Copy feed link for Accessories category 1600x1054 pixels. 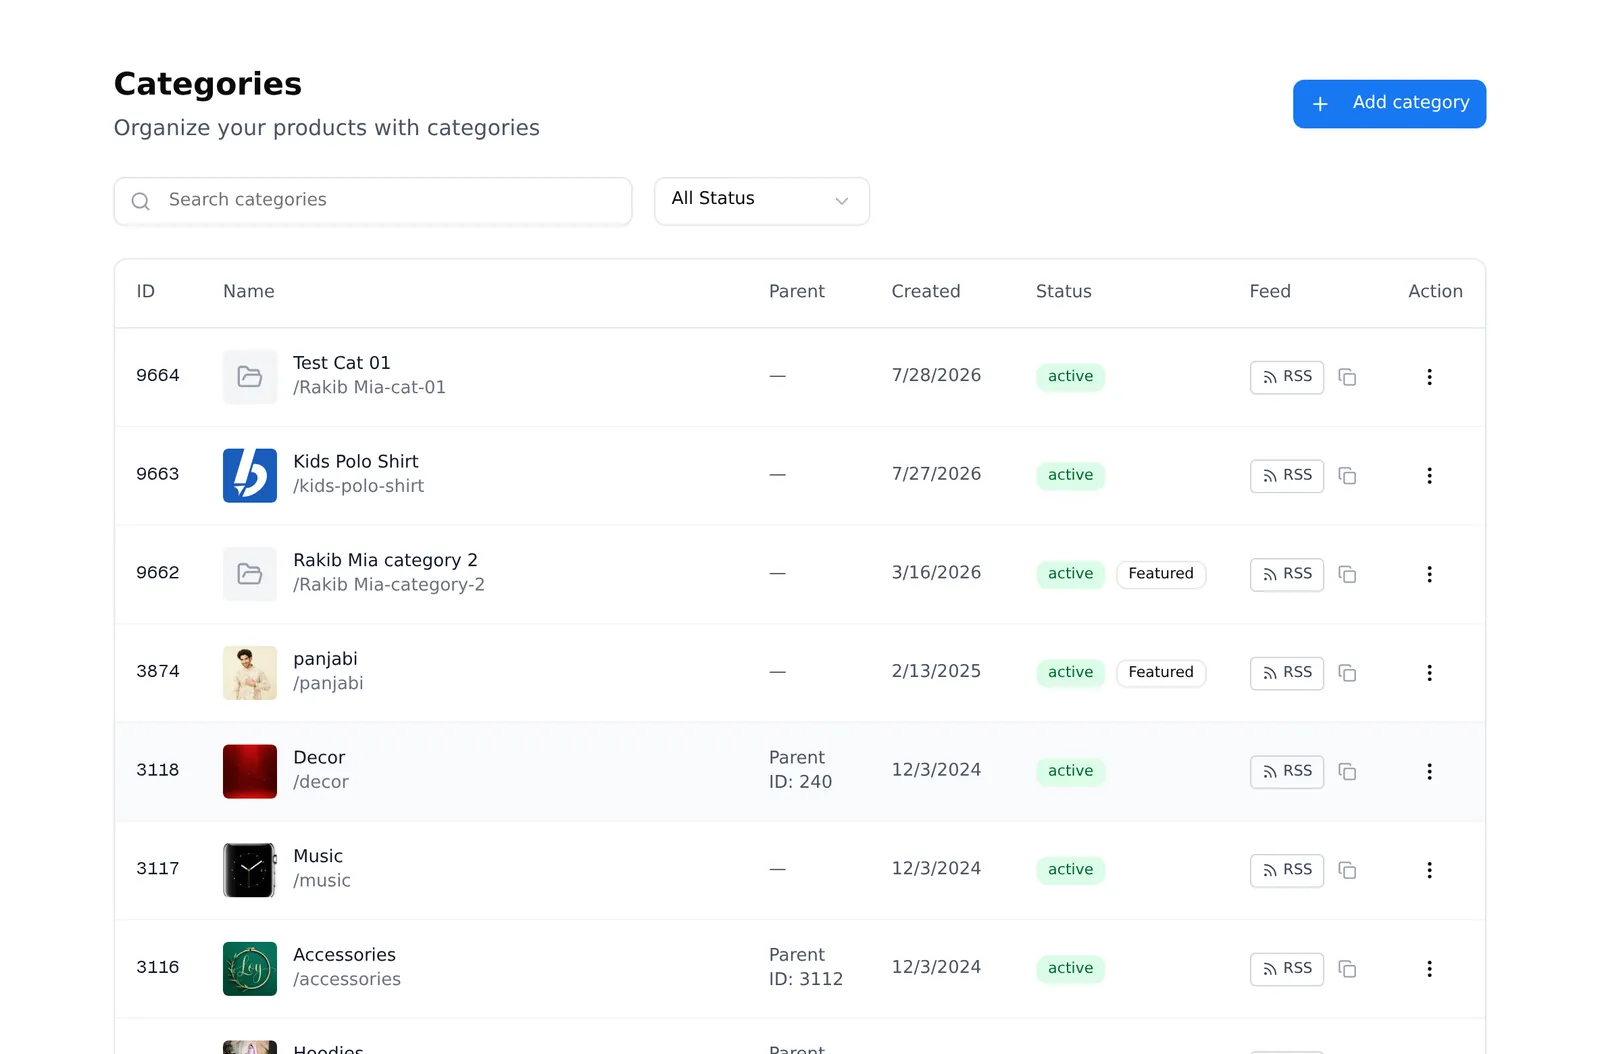tap(1347, 969)
